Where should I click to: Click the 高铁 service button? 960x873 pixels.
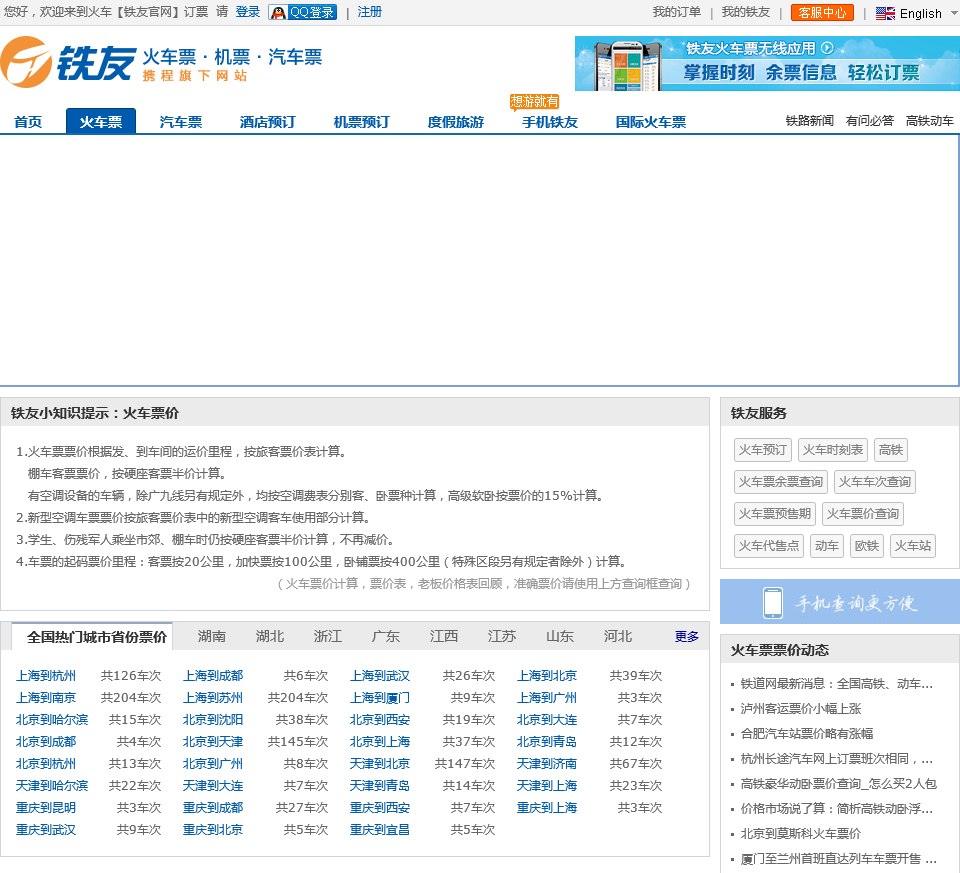pos(891,450)
